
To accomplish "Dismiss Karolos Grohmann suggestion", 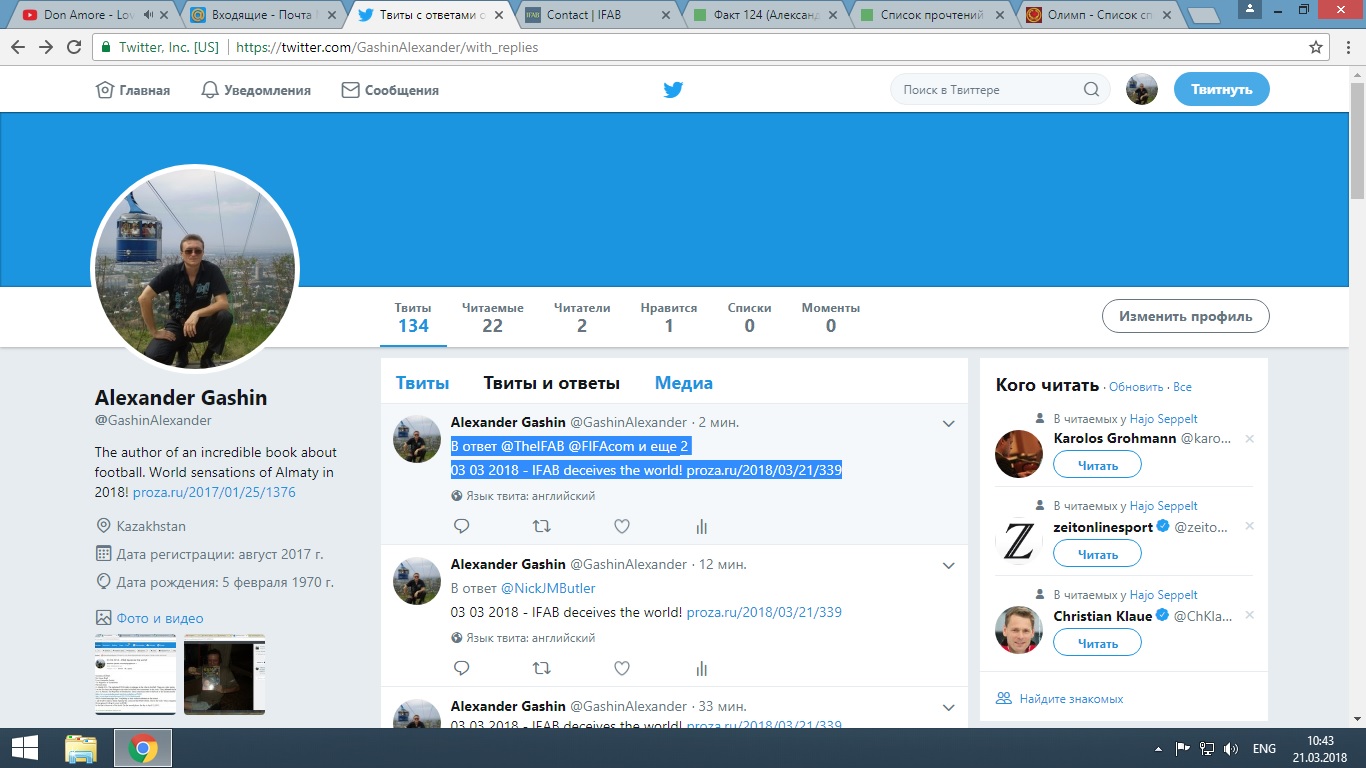I will [x=1249, y=439].
